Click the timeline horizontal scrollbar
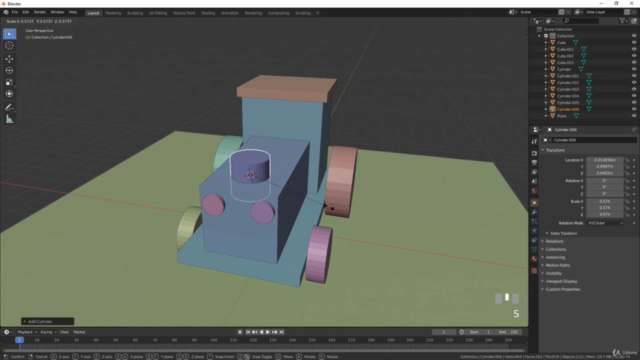 (263, 350)
